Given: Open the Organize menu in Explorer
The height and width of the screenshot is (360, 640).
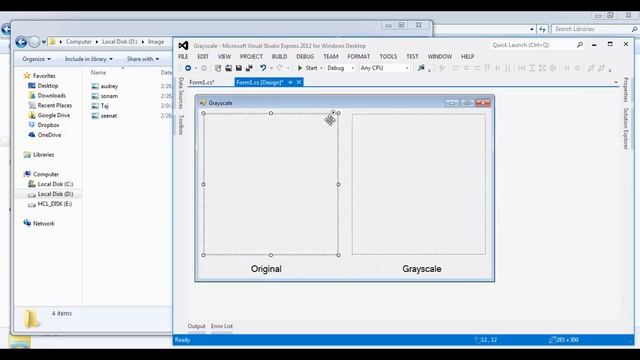Looking at the screenshot, I should pos(36,59).
